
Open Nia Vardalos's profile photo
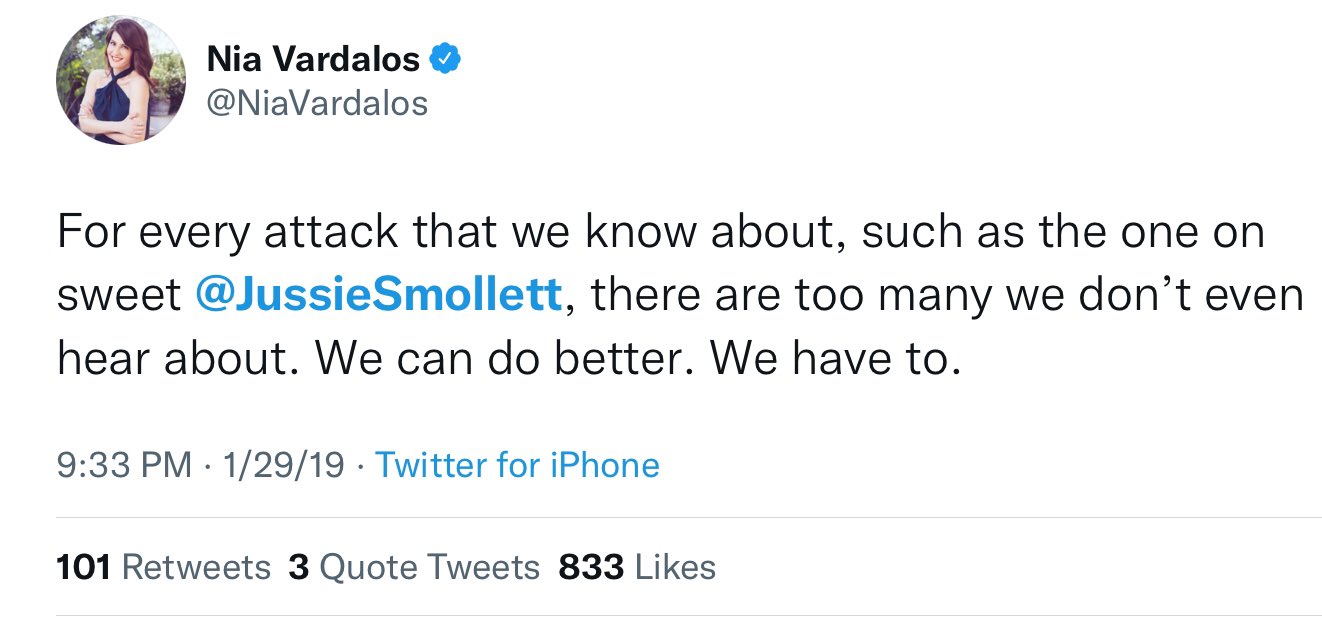(x=121, y=81)
